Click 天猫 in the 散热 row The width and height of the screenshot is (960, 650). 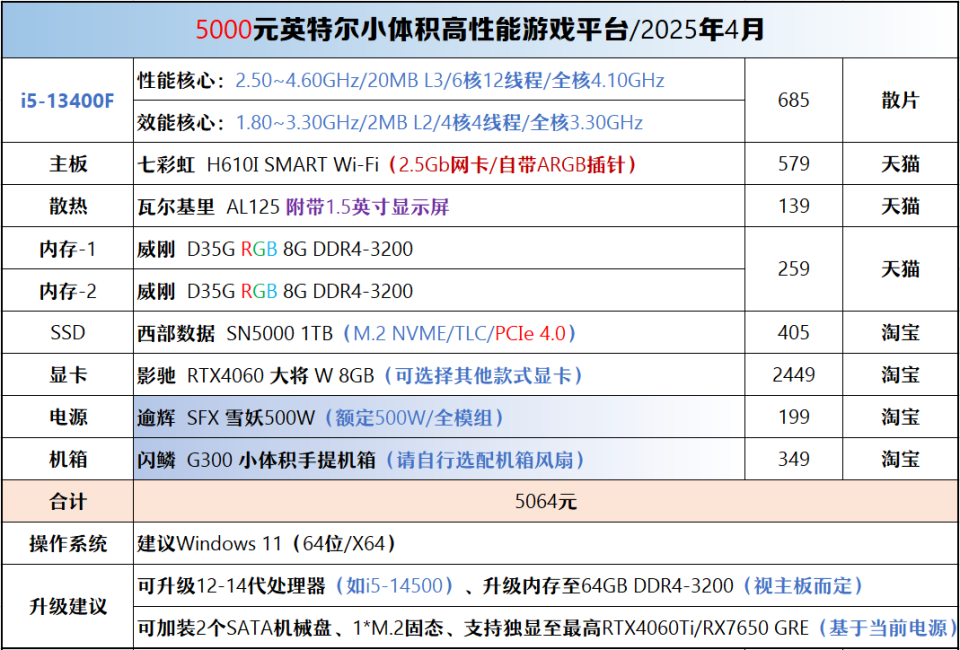pos(901,206)
